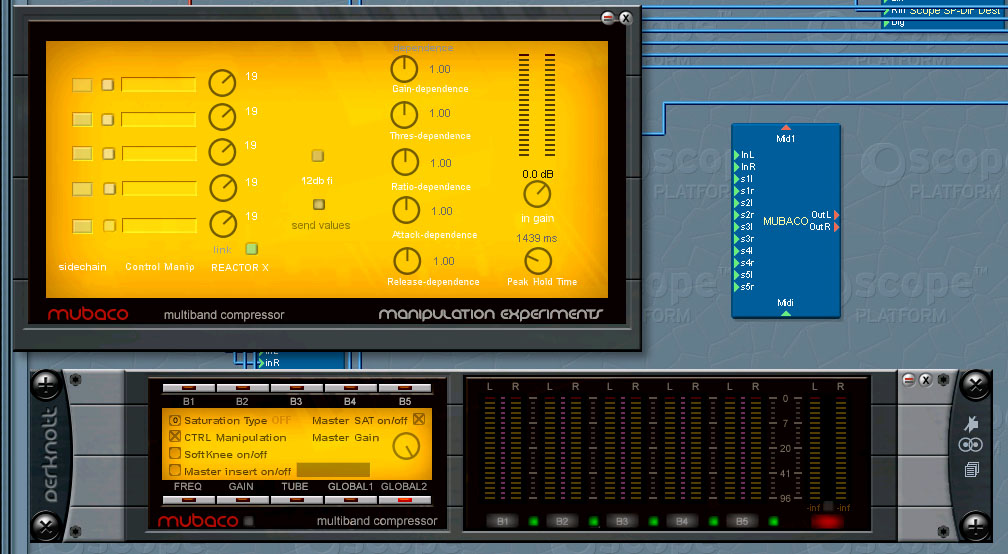Switch to the TUBE page

coord(296,500)
